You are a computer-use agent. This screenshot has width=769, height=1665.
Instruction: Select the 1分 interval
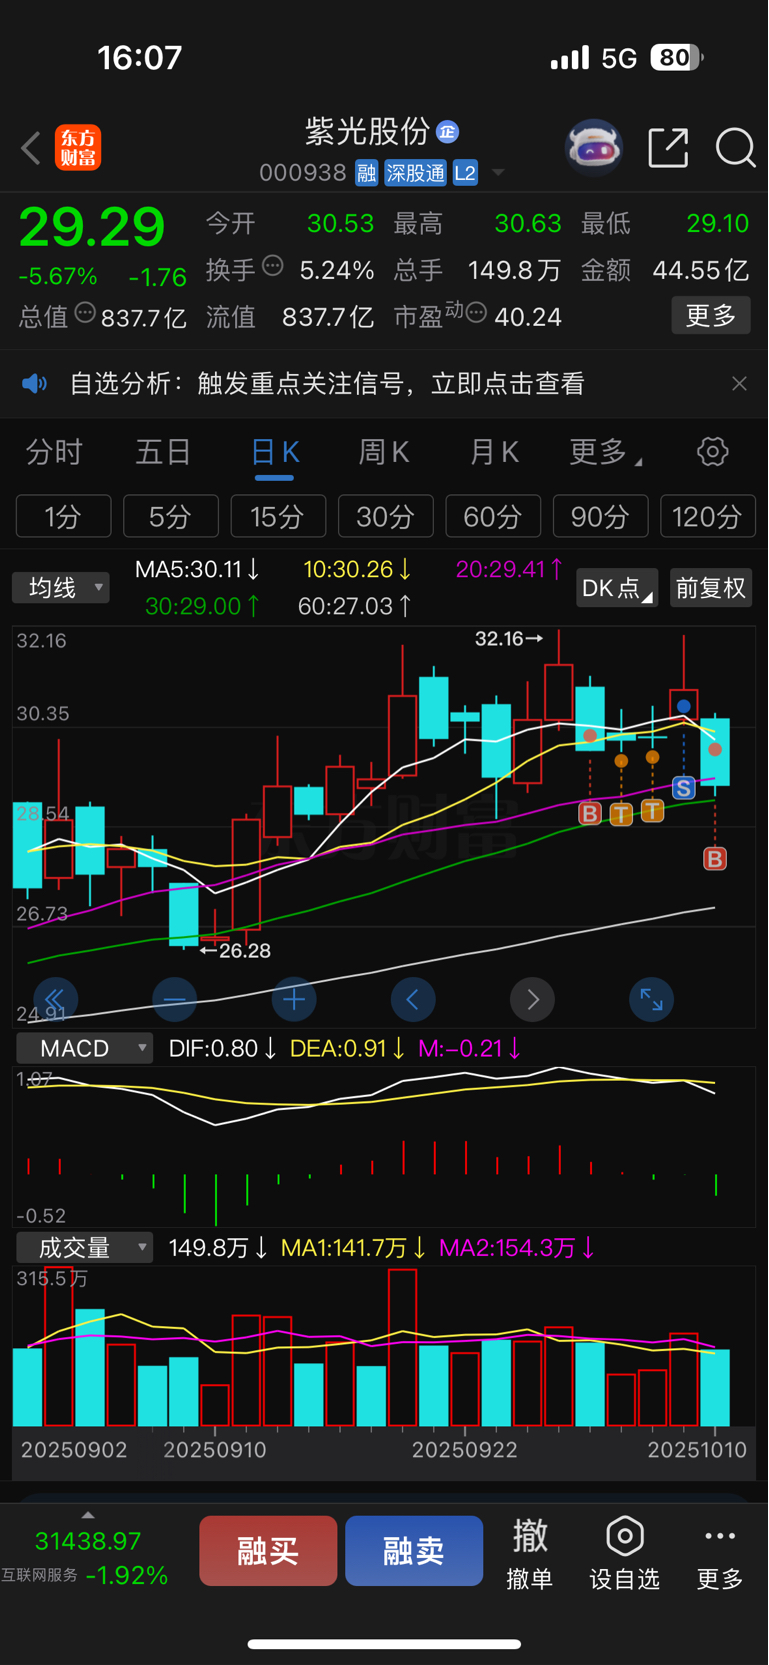coord(63,517)
